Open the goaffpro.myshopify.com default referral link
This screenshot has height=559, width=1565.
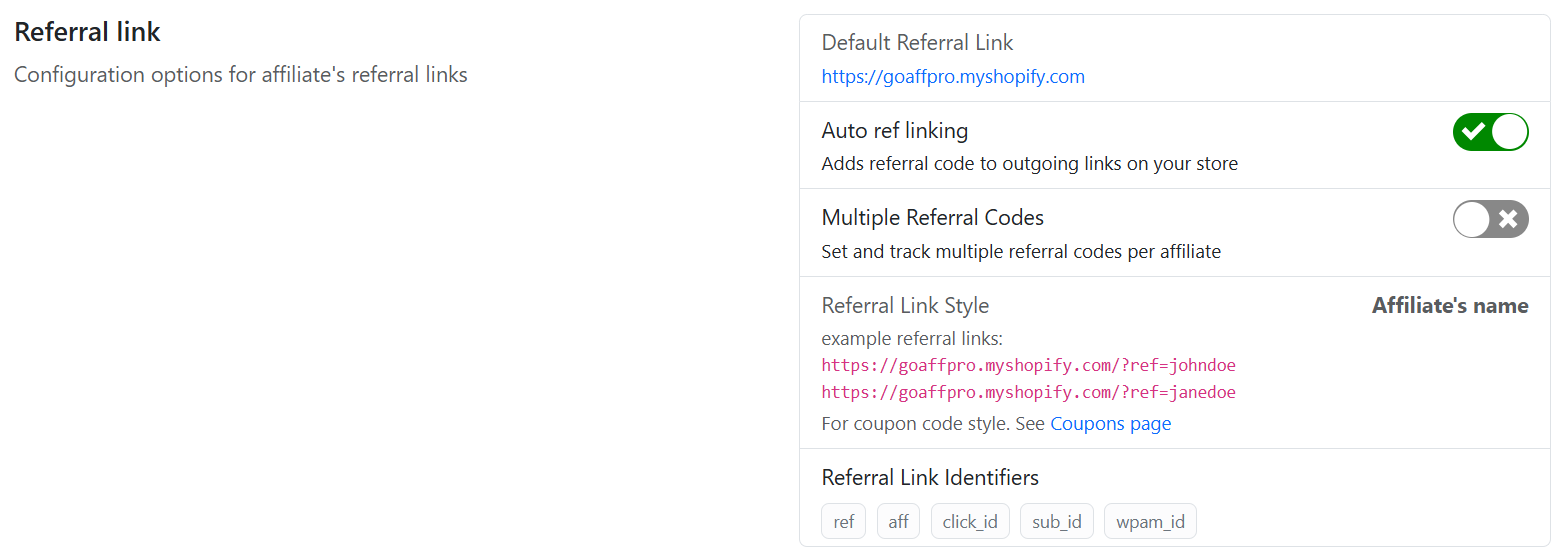[953, 77]
